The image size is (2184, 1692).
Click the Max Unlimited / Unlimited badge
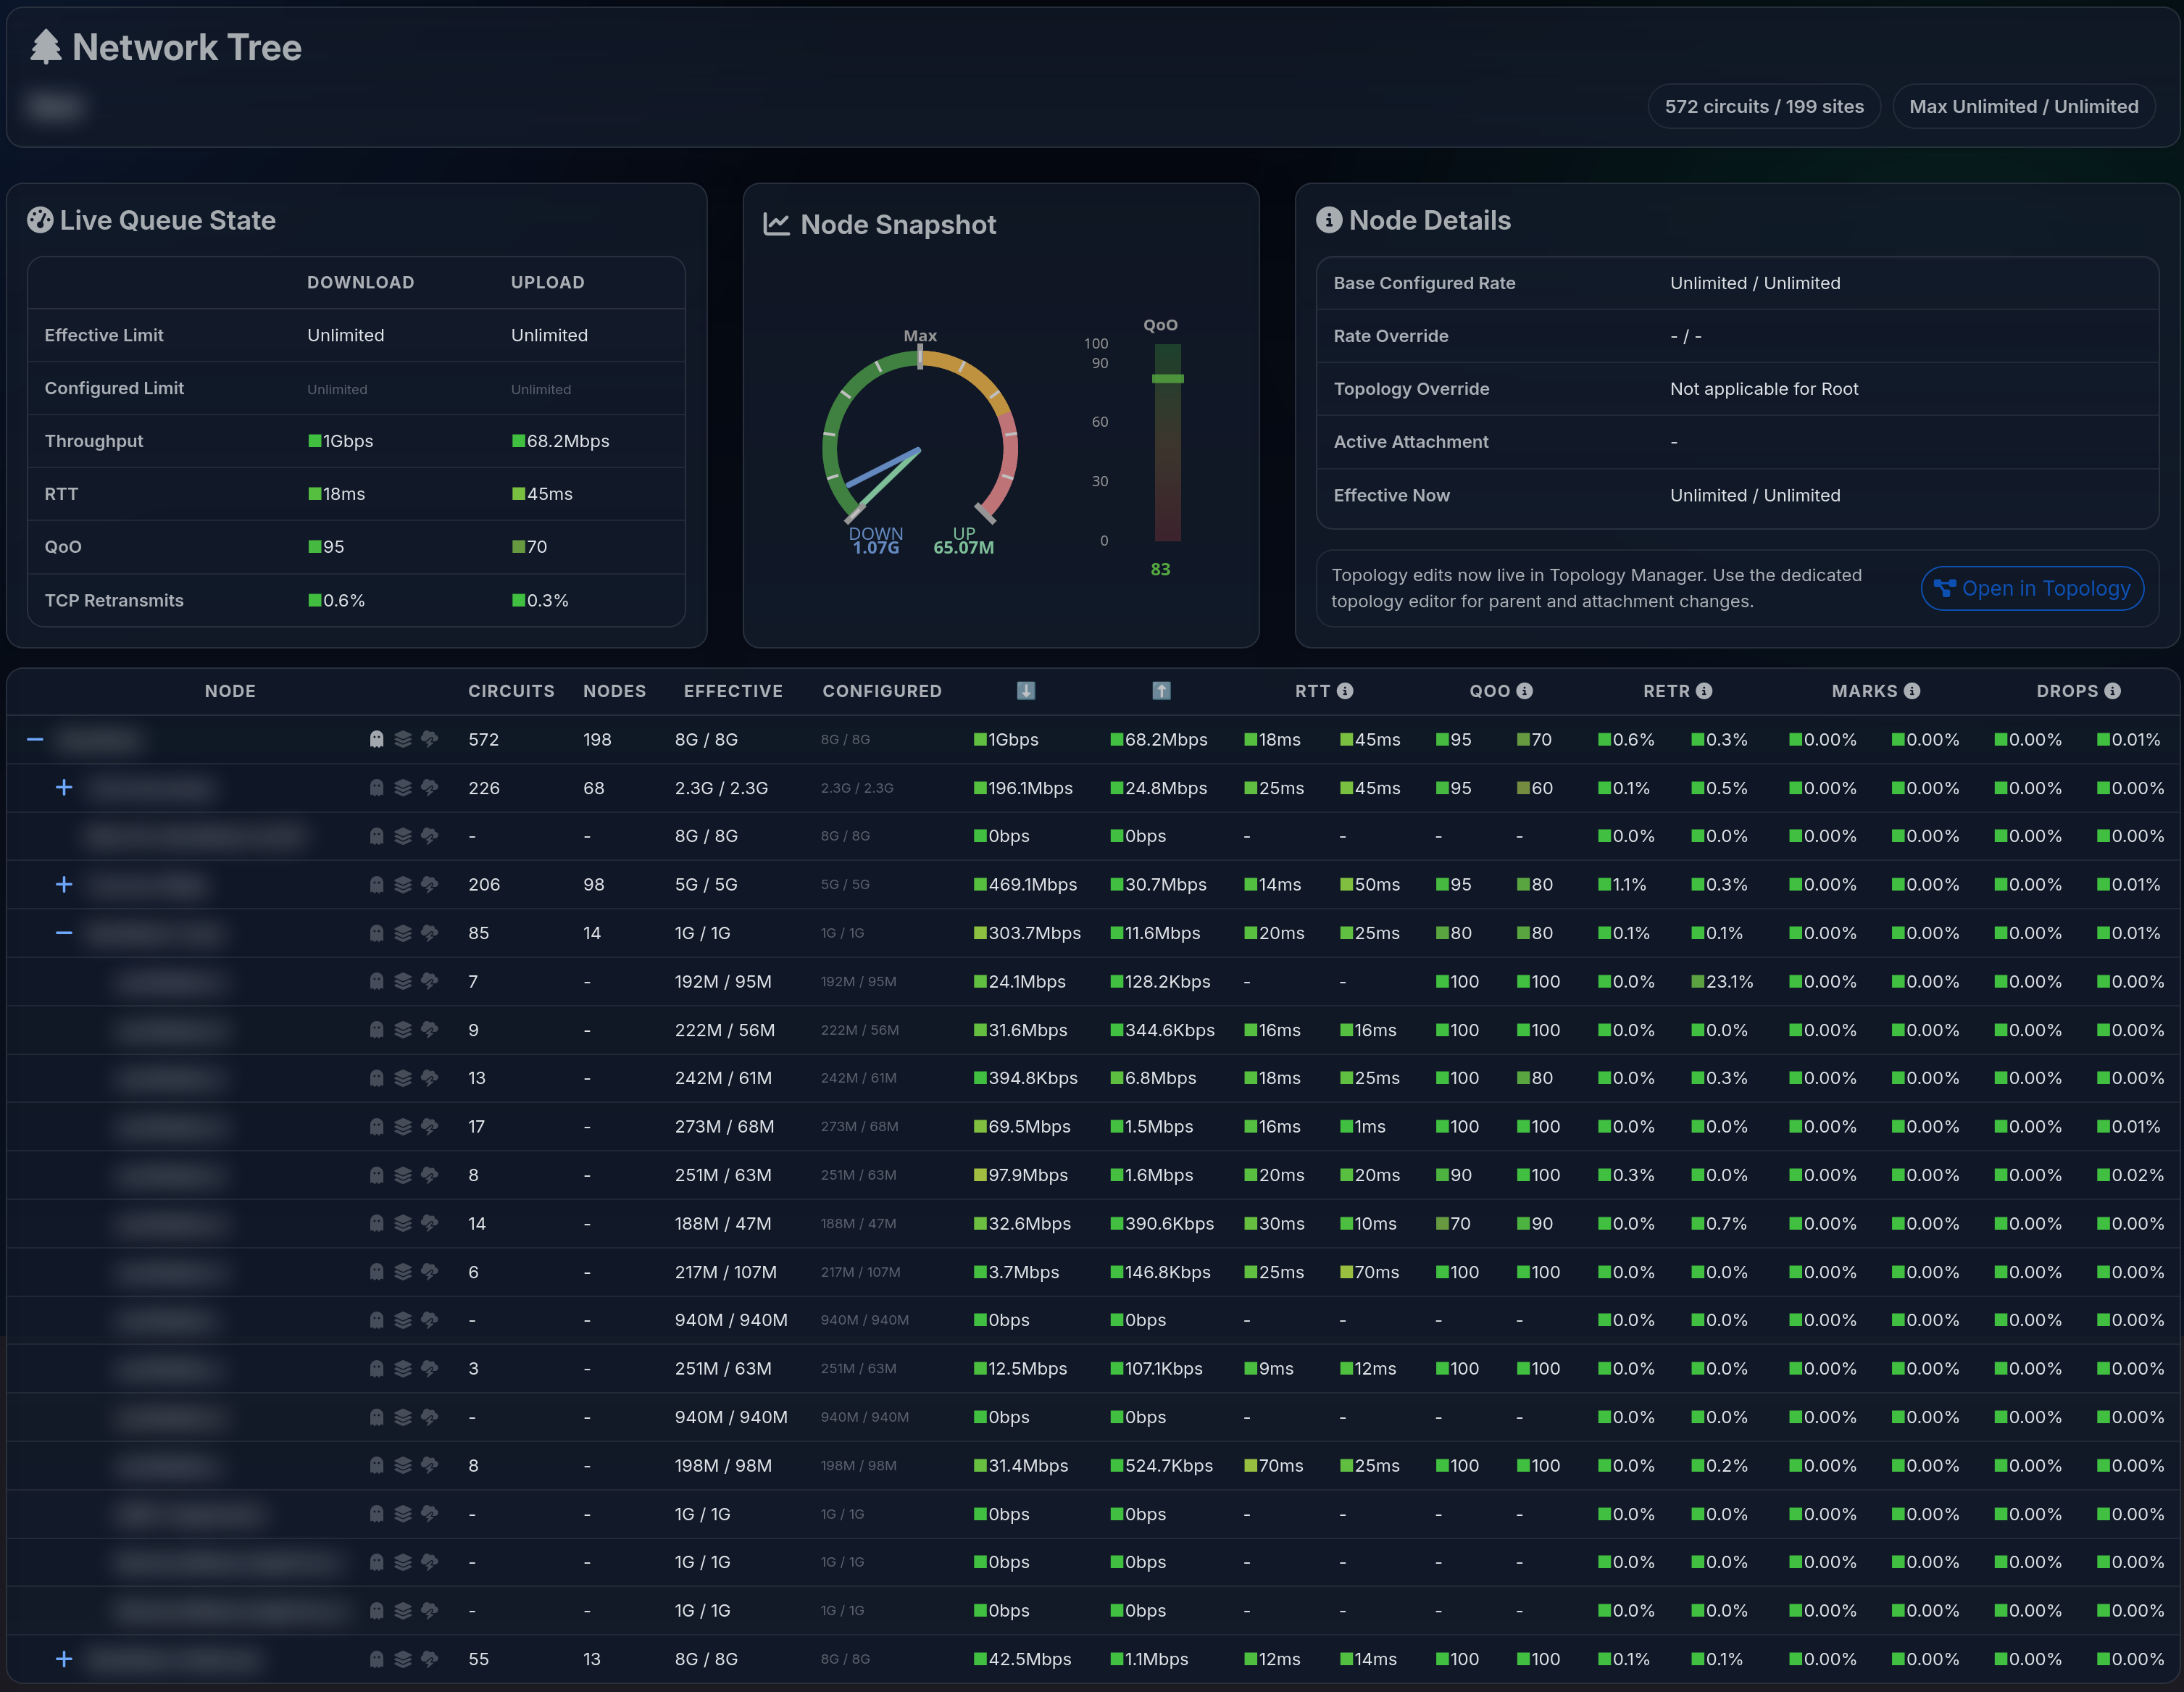coord(2024,106)
